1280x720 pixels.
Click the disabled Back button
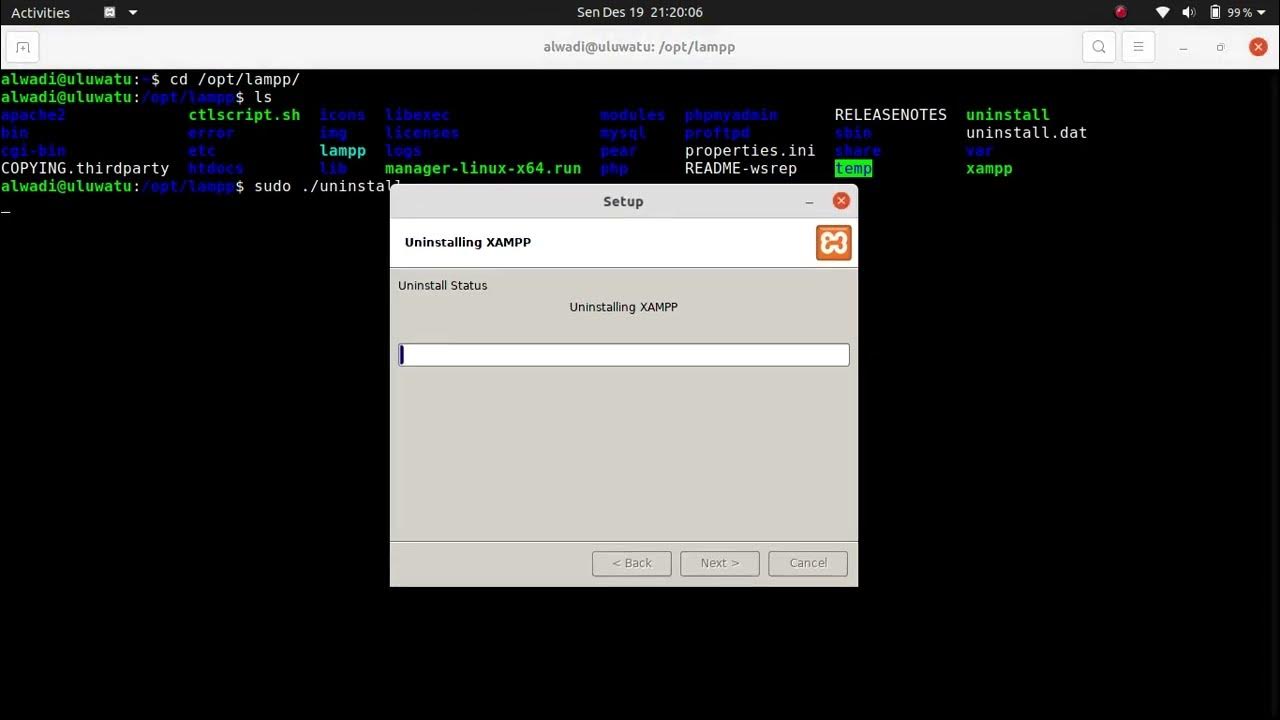pos(631,563)
